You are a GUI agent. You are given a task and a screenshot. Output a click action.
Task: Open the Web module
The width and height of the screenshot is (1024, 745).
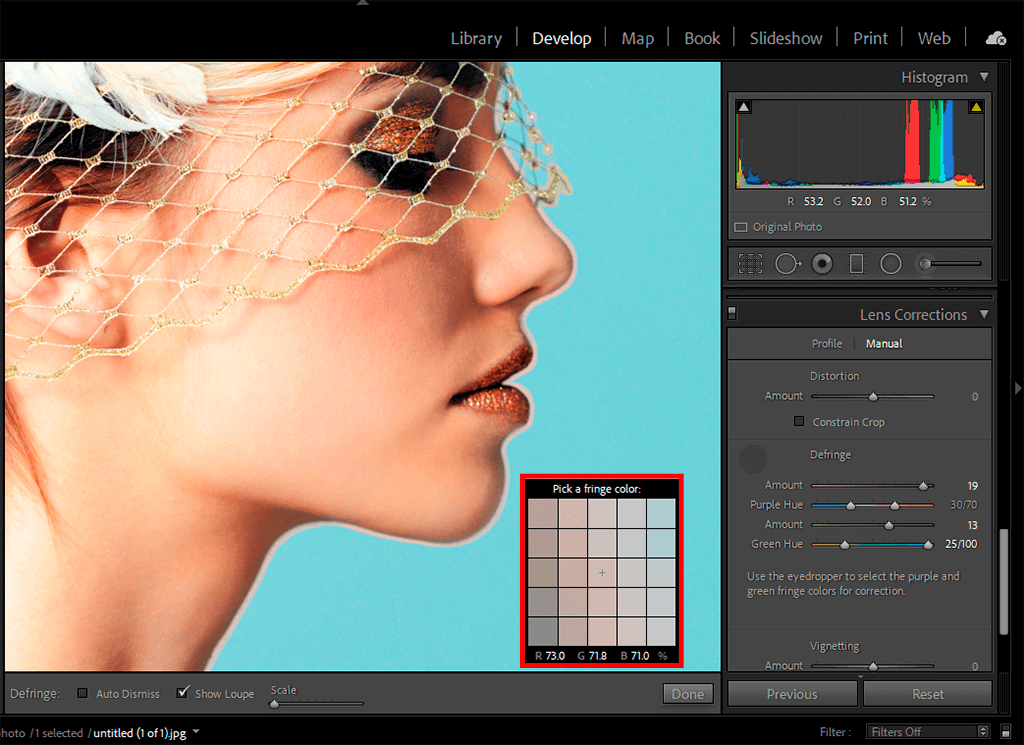point(934,39)
